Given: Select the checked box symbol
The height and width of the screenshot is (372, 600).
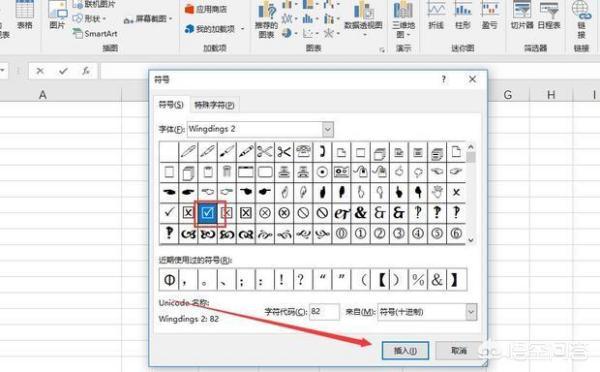Looking at the screenshot, I should [207, 213].
